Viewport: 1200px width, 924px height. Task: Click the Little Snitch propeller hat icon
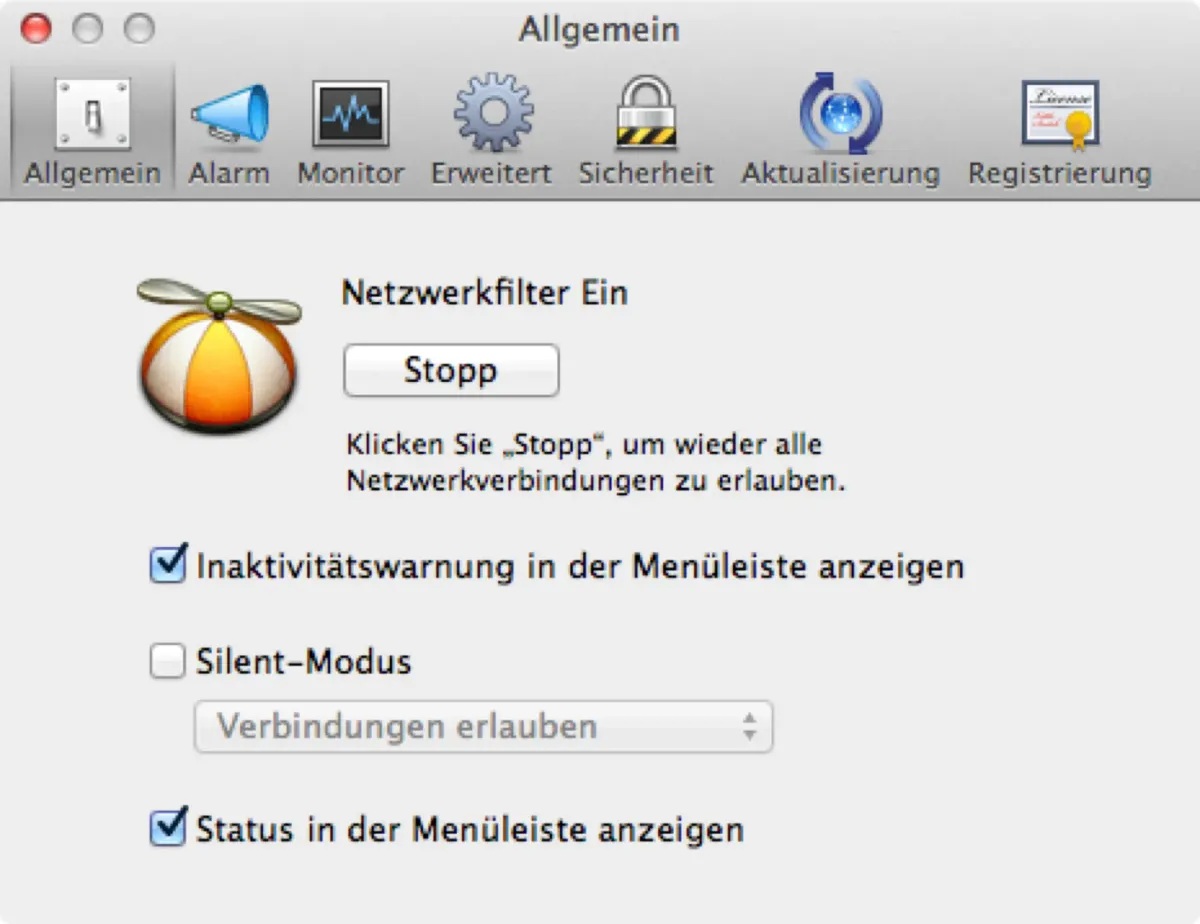pos(217,360)
